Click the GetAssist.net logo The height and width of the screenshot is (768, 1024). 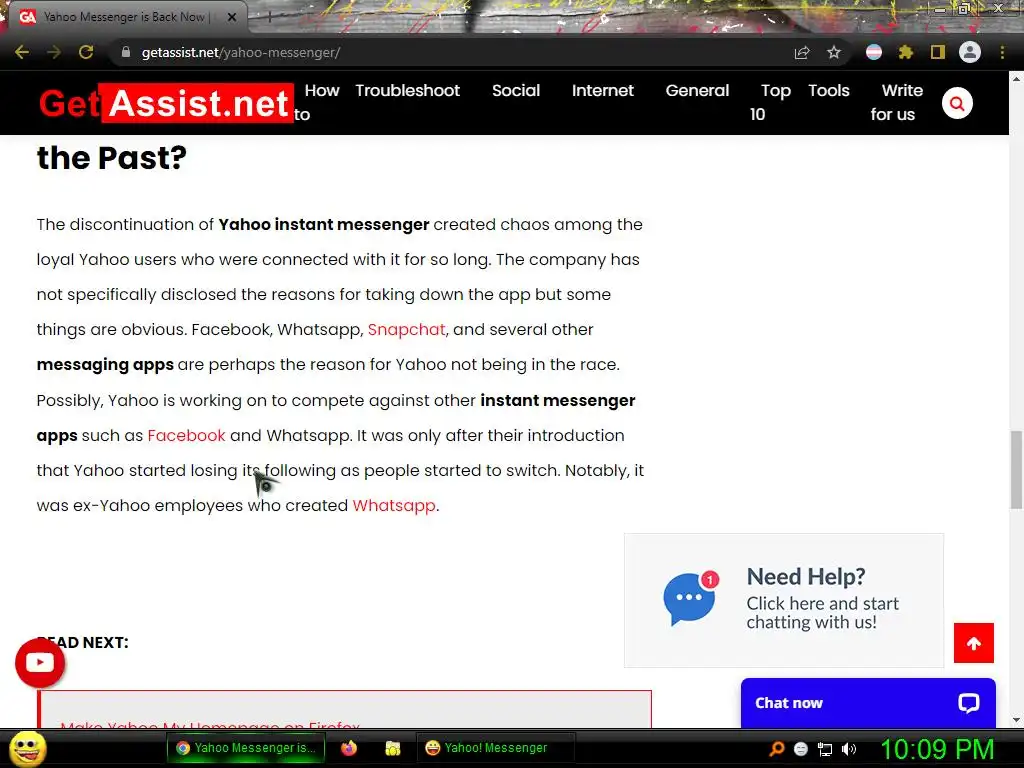point(166,103)
